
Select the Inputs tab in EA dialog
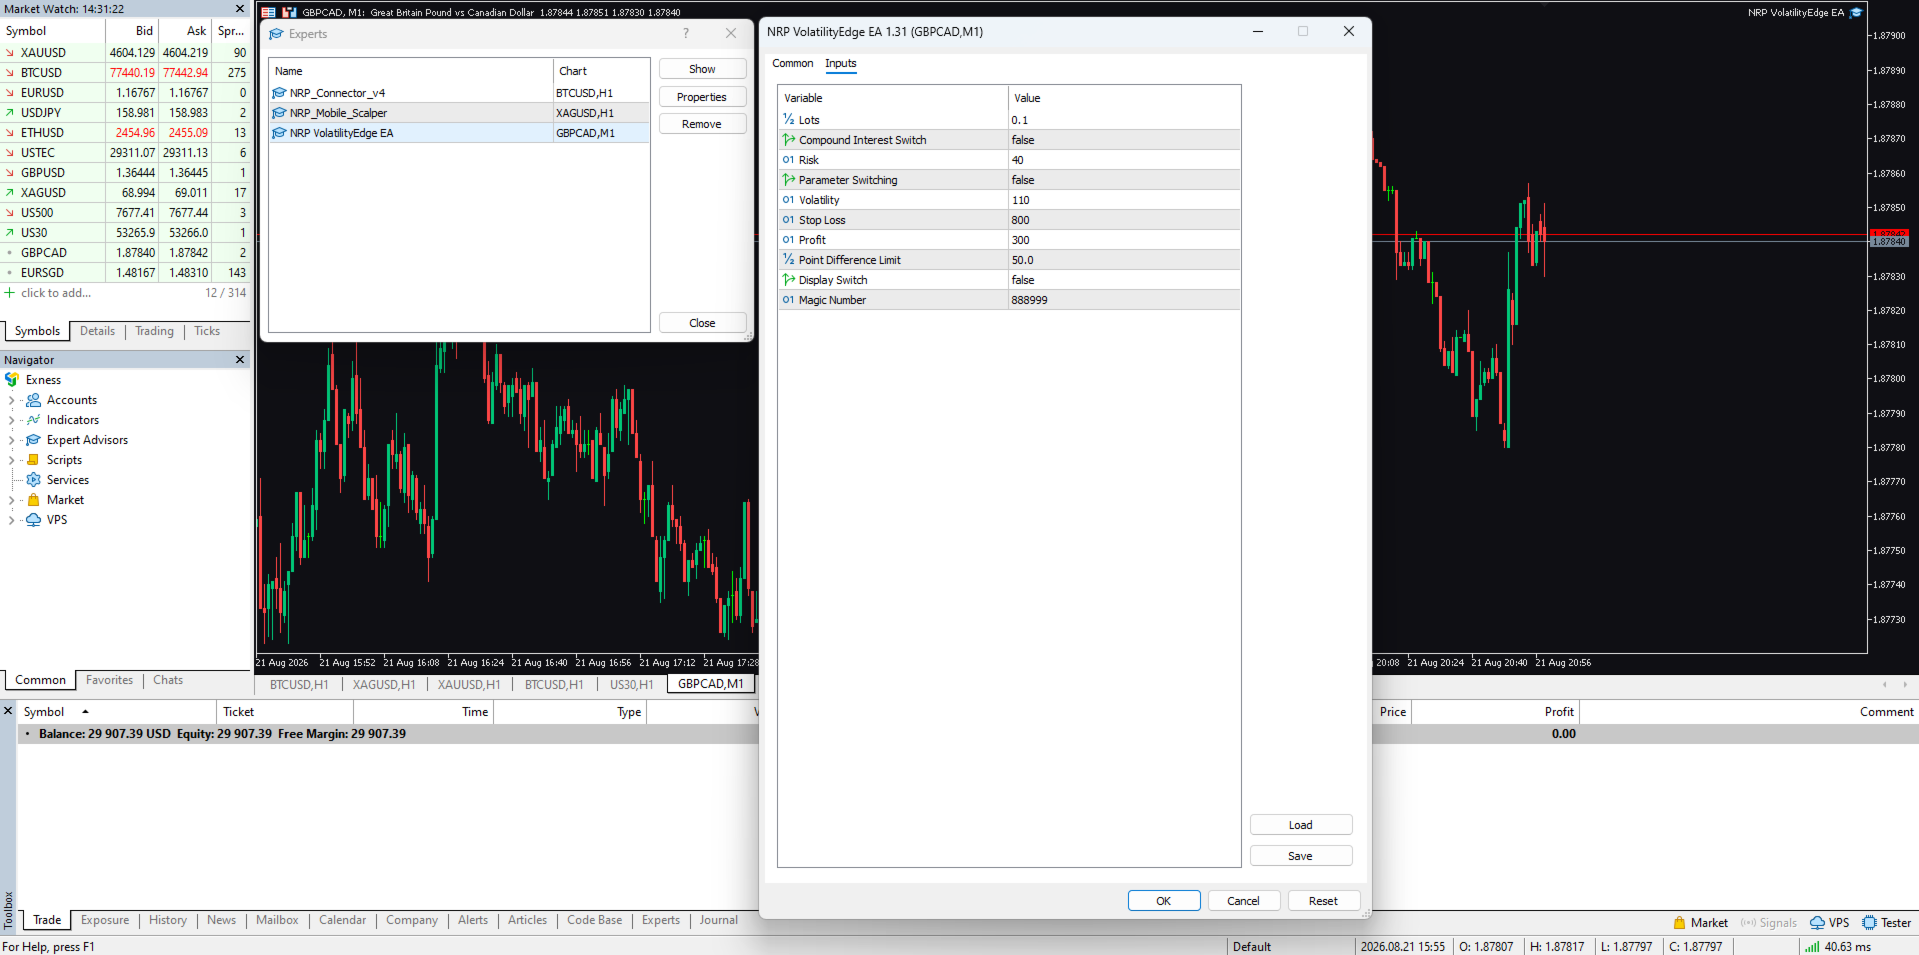pyautogui.click(x=841, y=63)
